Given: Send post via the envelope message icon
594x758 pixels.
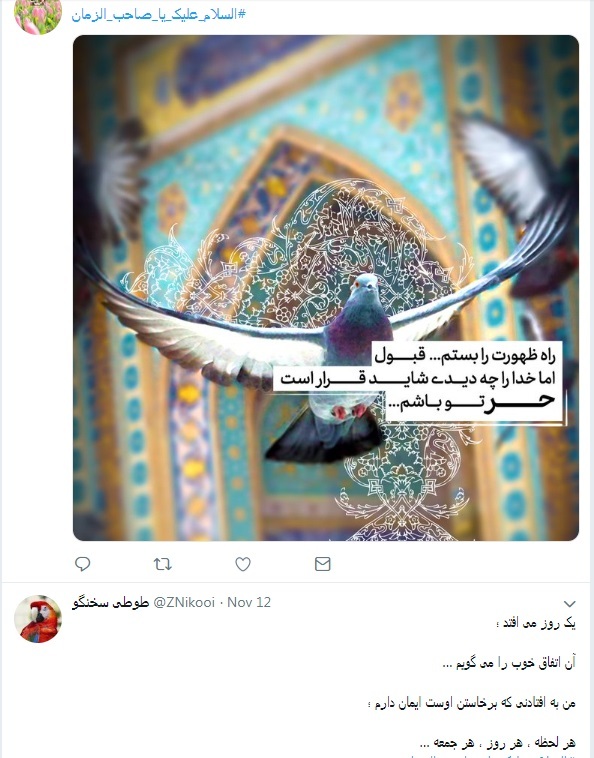Looking at the screenshot, I should (x=322, y=564).
